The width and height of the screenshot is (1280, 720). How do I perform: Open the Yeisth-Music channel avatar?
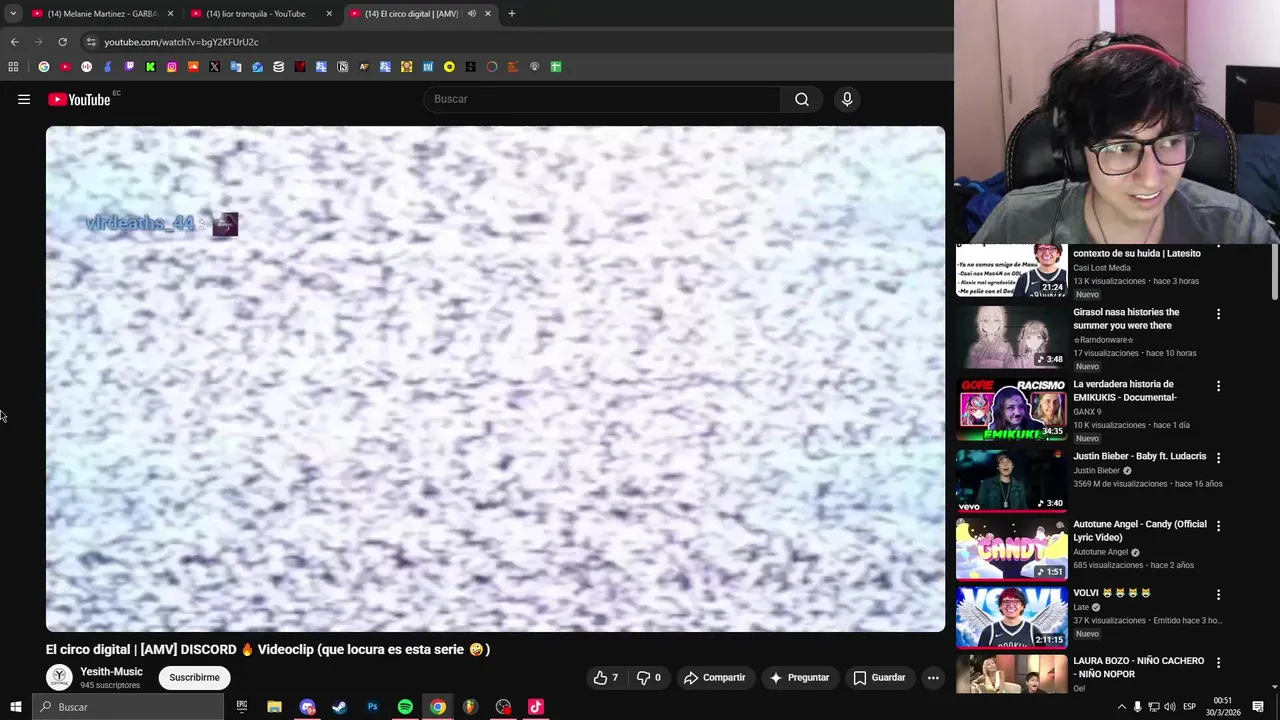(60, 677)
